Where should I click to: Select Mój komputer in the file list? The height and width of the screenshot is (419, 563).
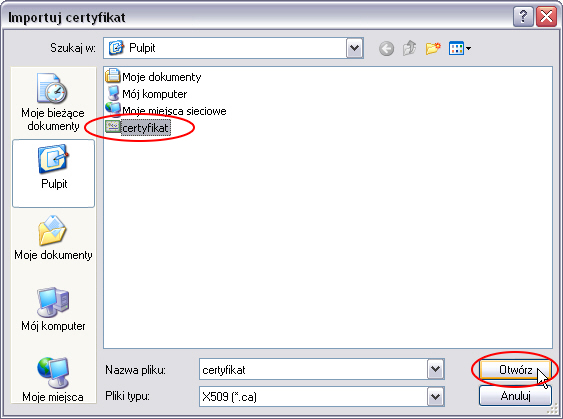tap(146, 94)
